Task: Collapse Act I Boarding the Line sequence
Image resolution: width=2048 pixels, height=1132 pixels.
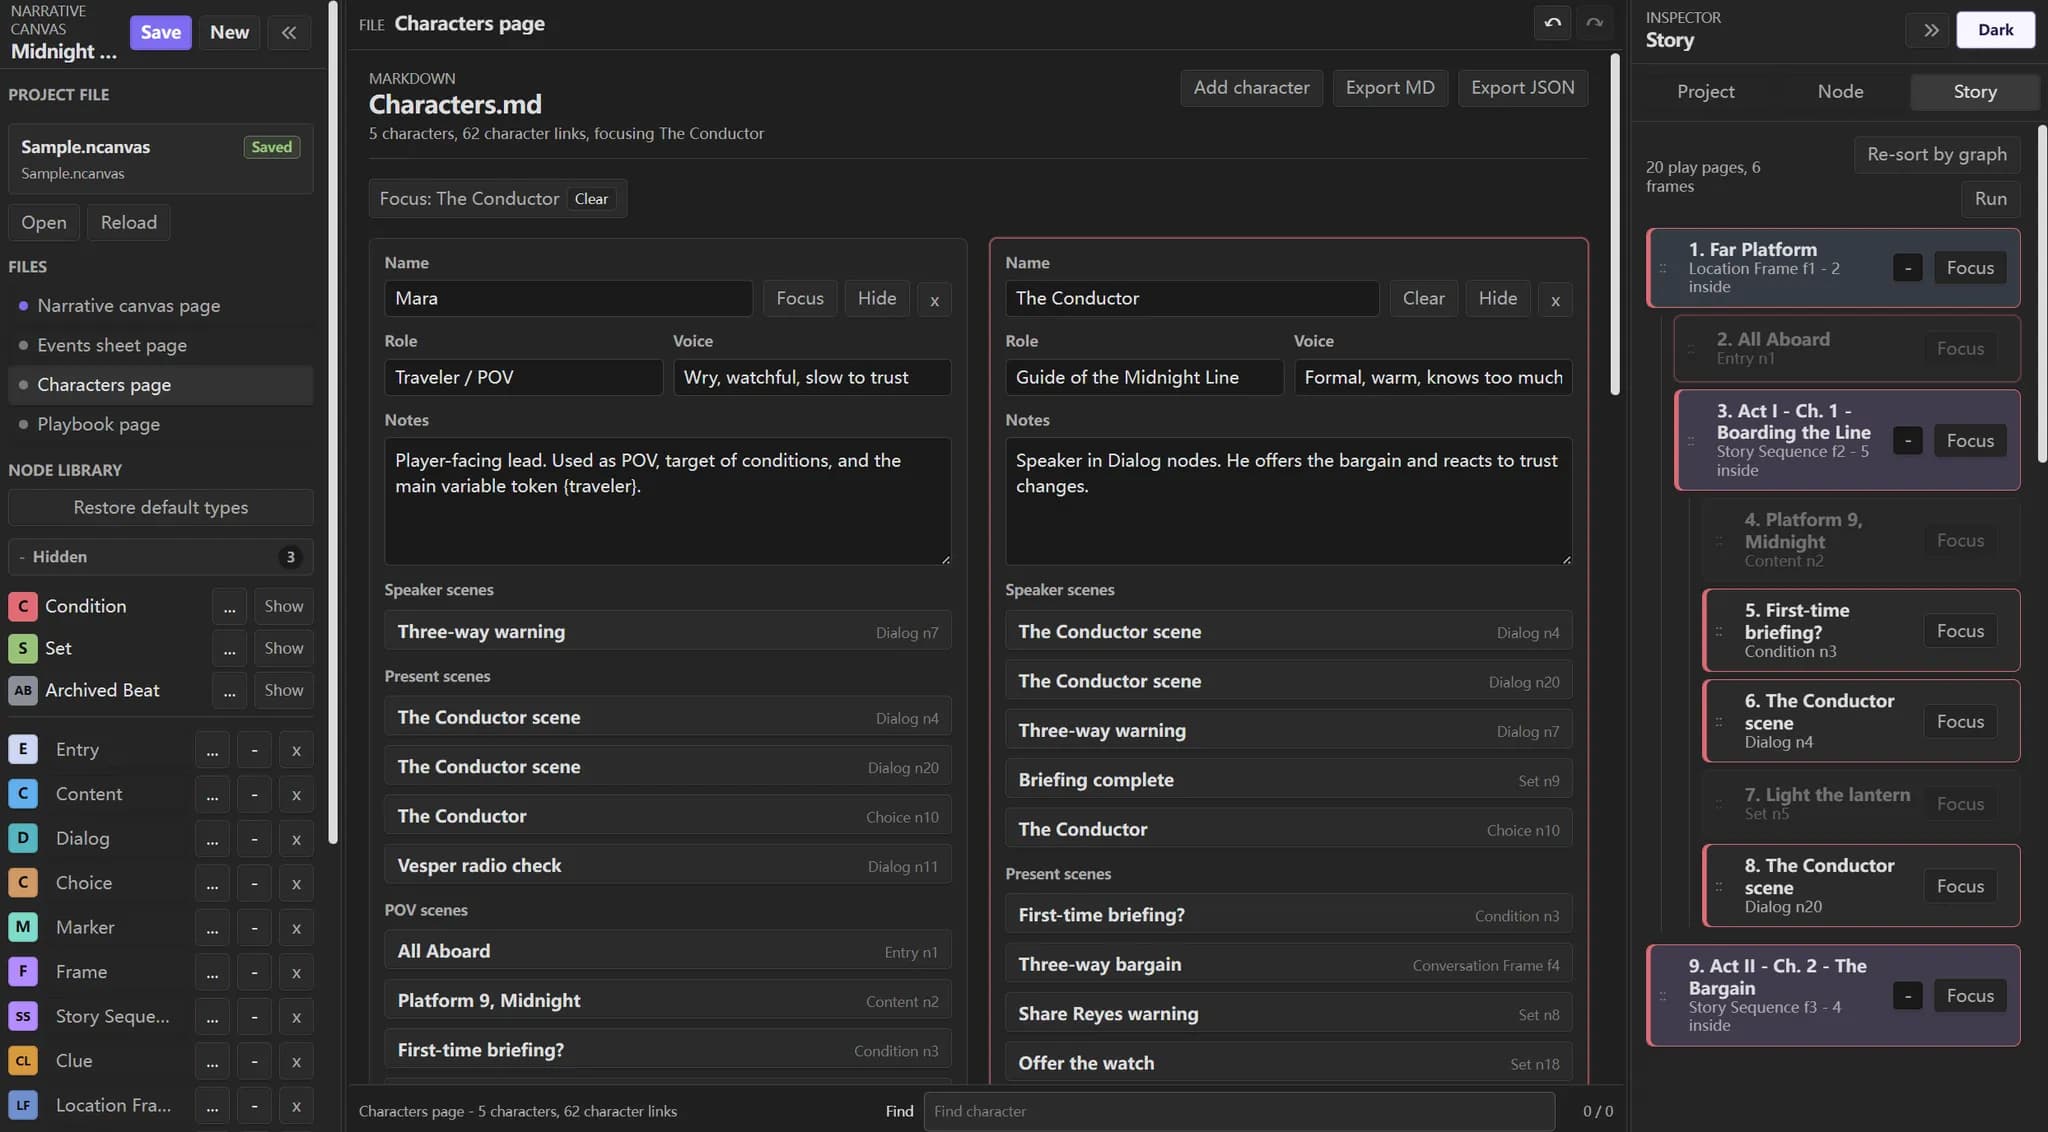Action: 1907,441
